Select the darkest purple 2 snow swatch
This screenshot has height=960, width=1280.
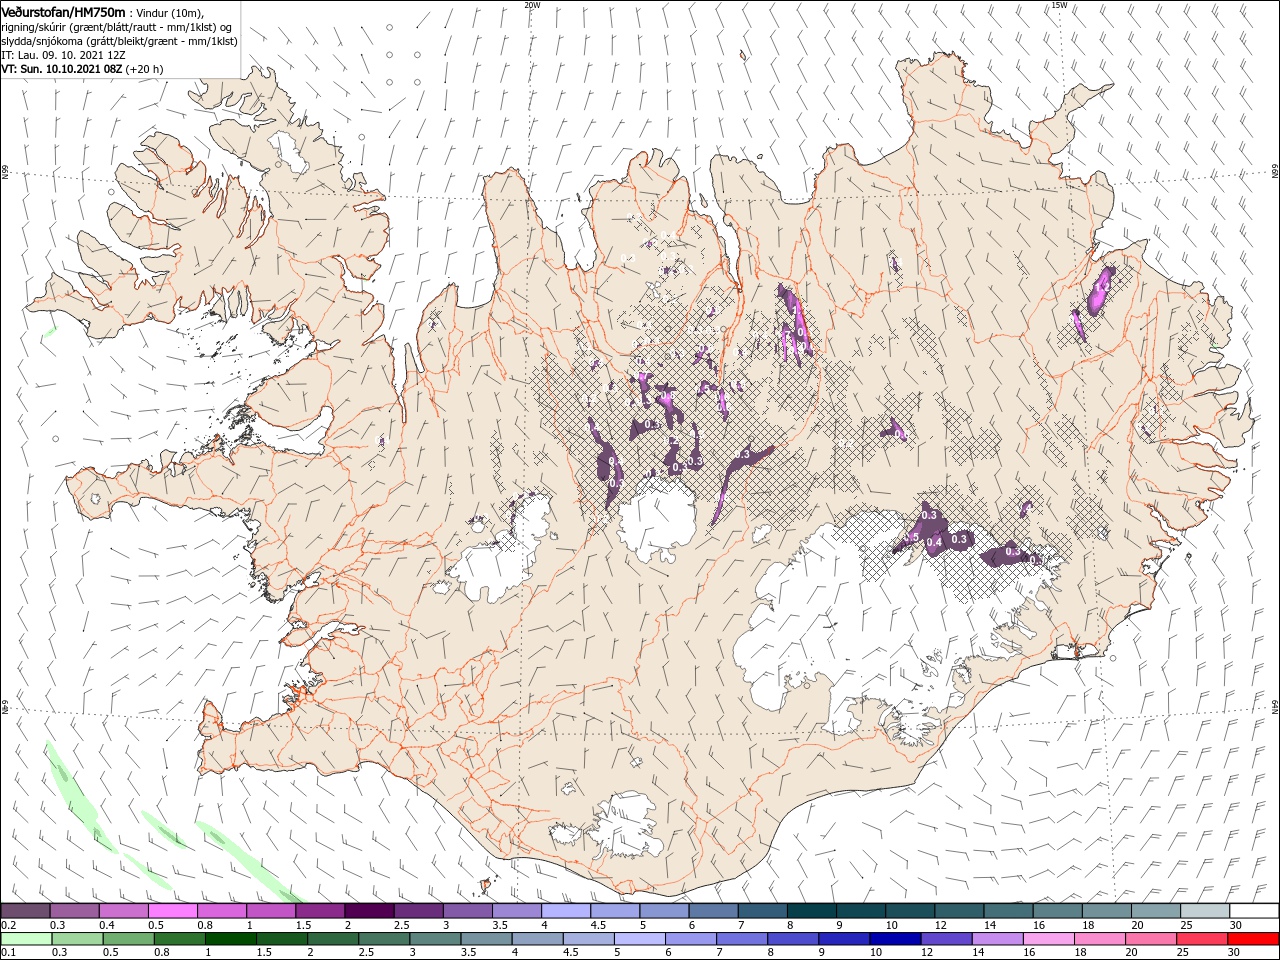pos(369,911)
